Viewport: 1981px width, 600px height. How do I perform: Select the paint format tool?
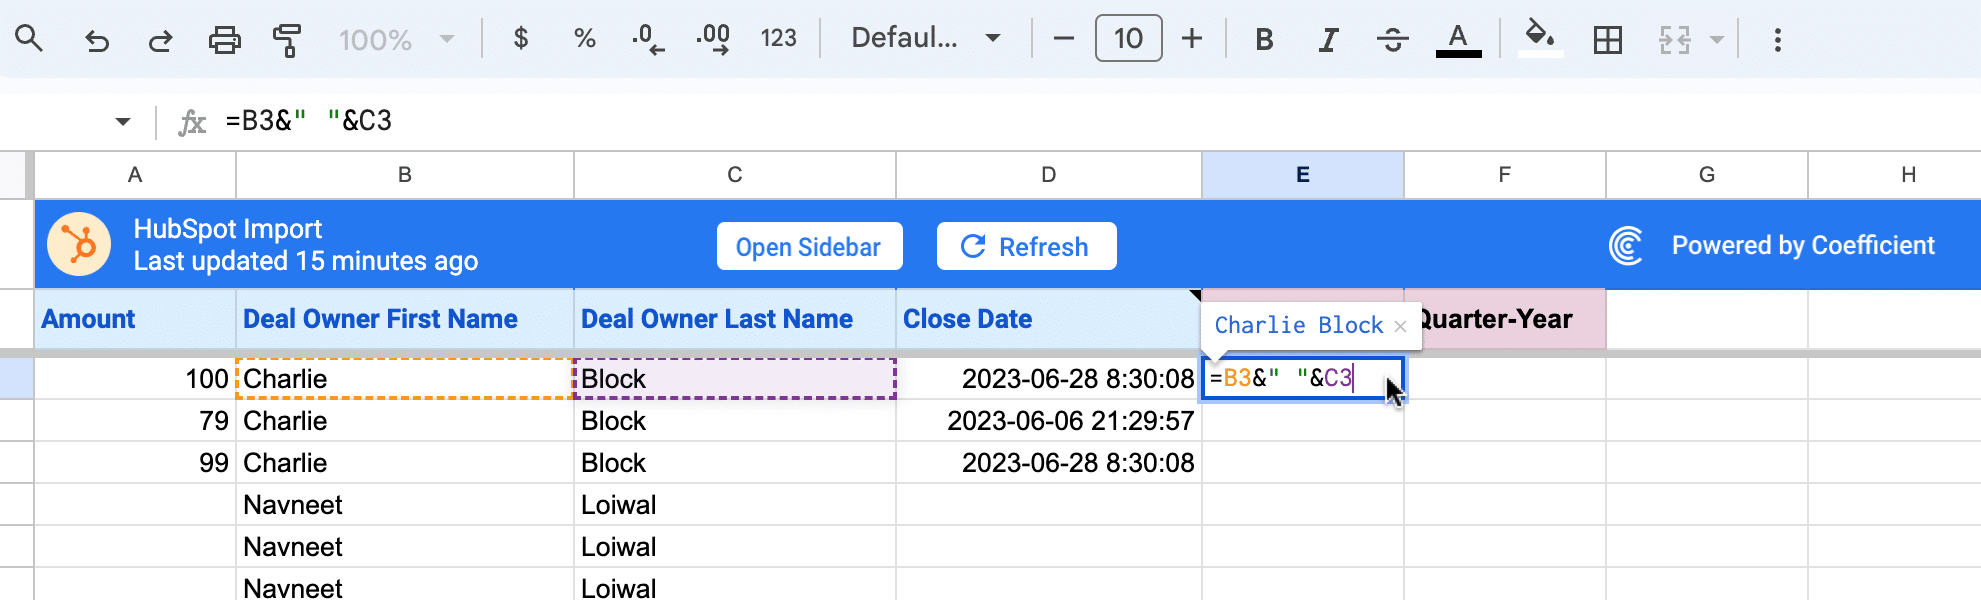coord(287,40)
